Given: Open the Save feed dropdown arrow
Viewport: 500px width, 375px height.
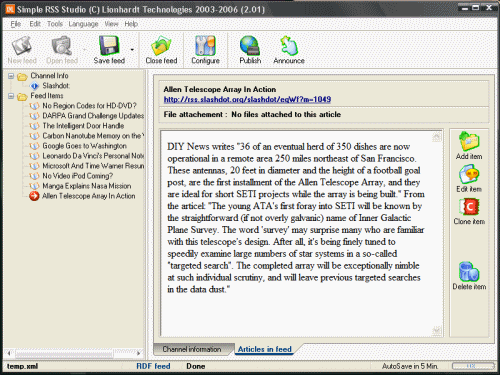Looking at the screenshot, I should (x=132, y=50).
